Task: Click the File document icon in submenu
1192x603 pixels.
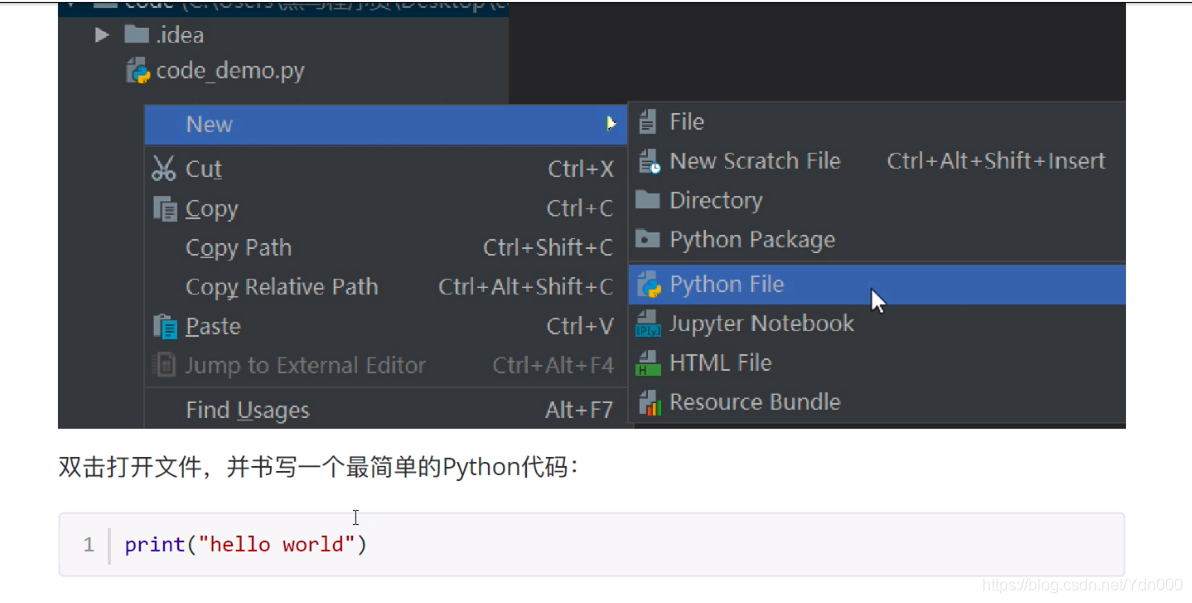Action: coord(647,122)
